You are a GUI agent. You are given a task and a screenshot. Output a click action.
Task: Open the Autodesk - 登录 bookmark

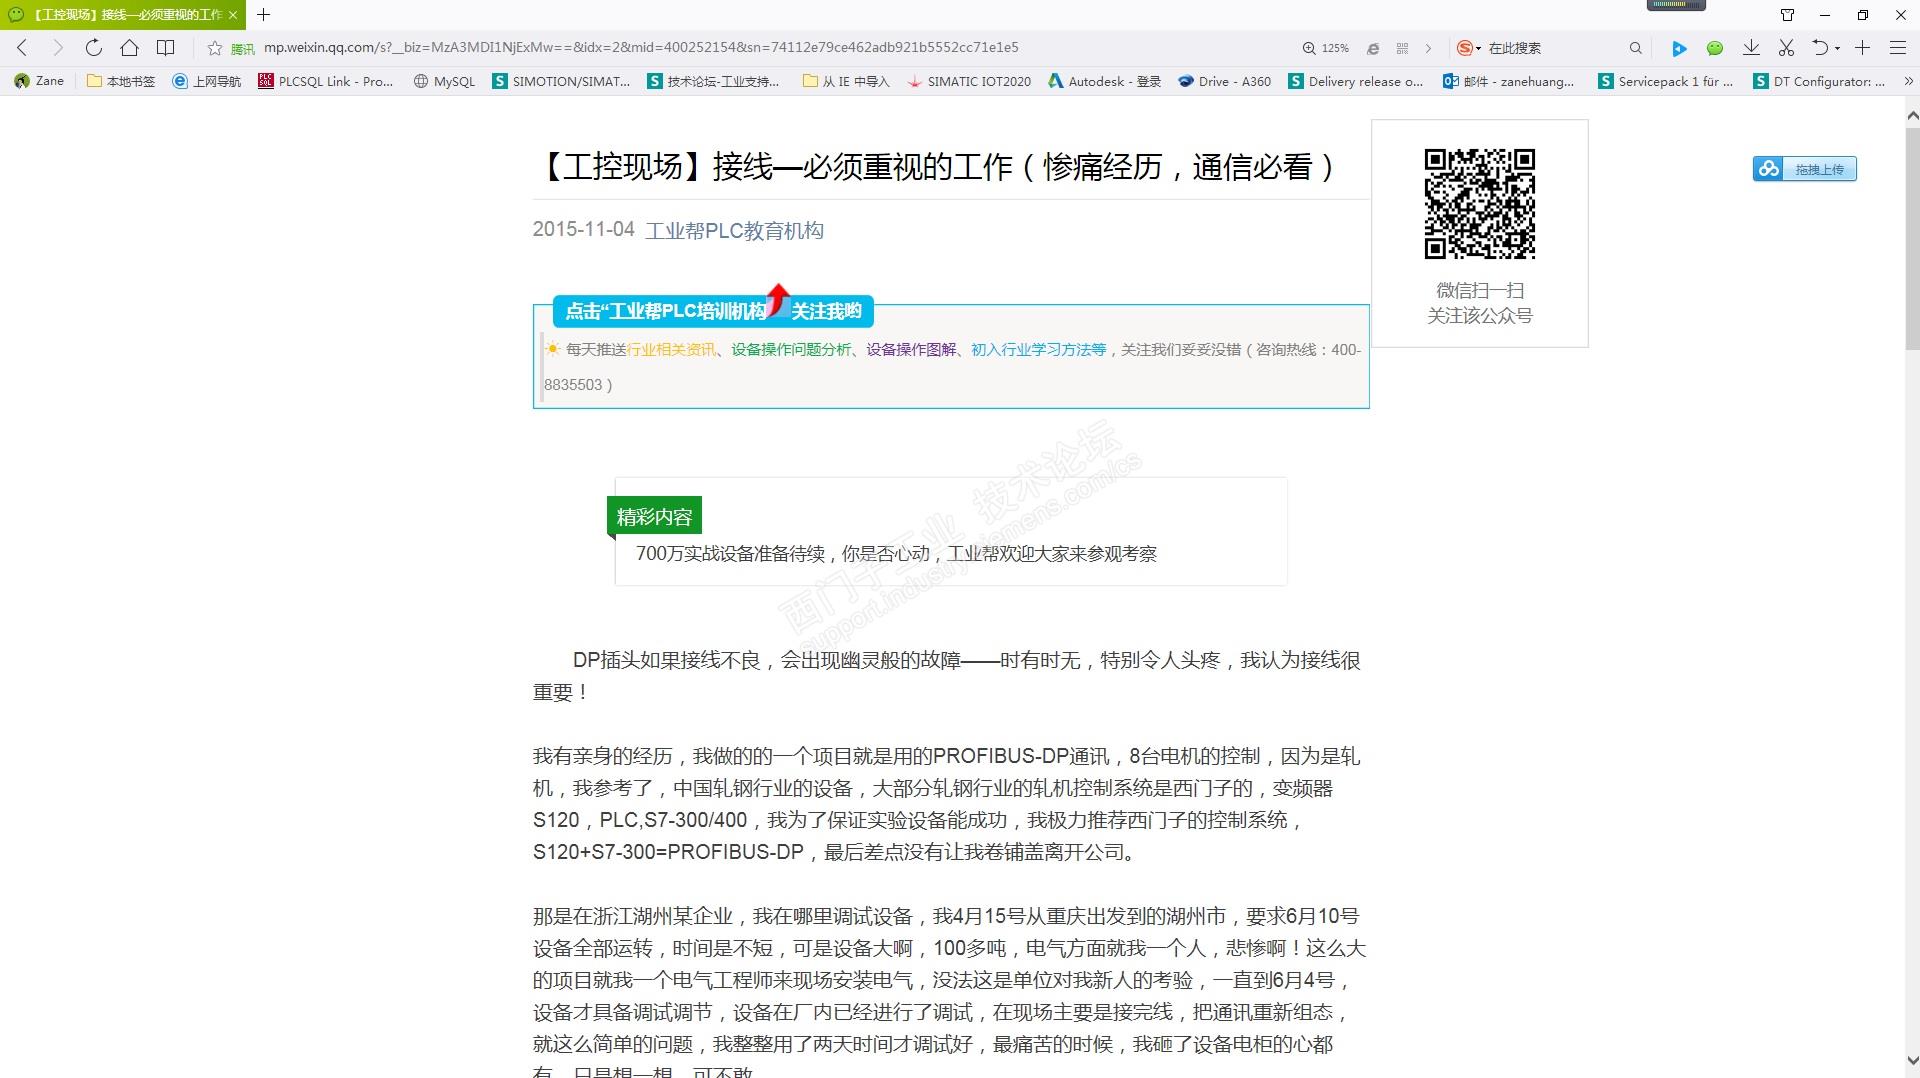click(x=1104, y=81)
